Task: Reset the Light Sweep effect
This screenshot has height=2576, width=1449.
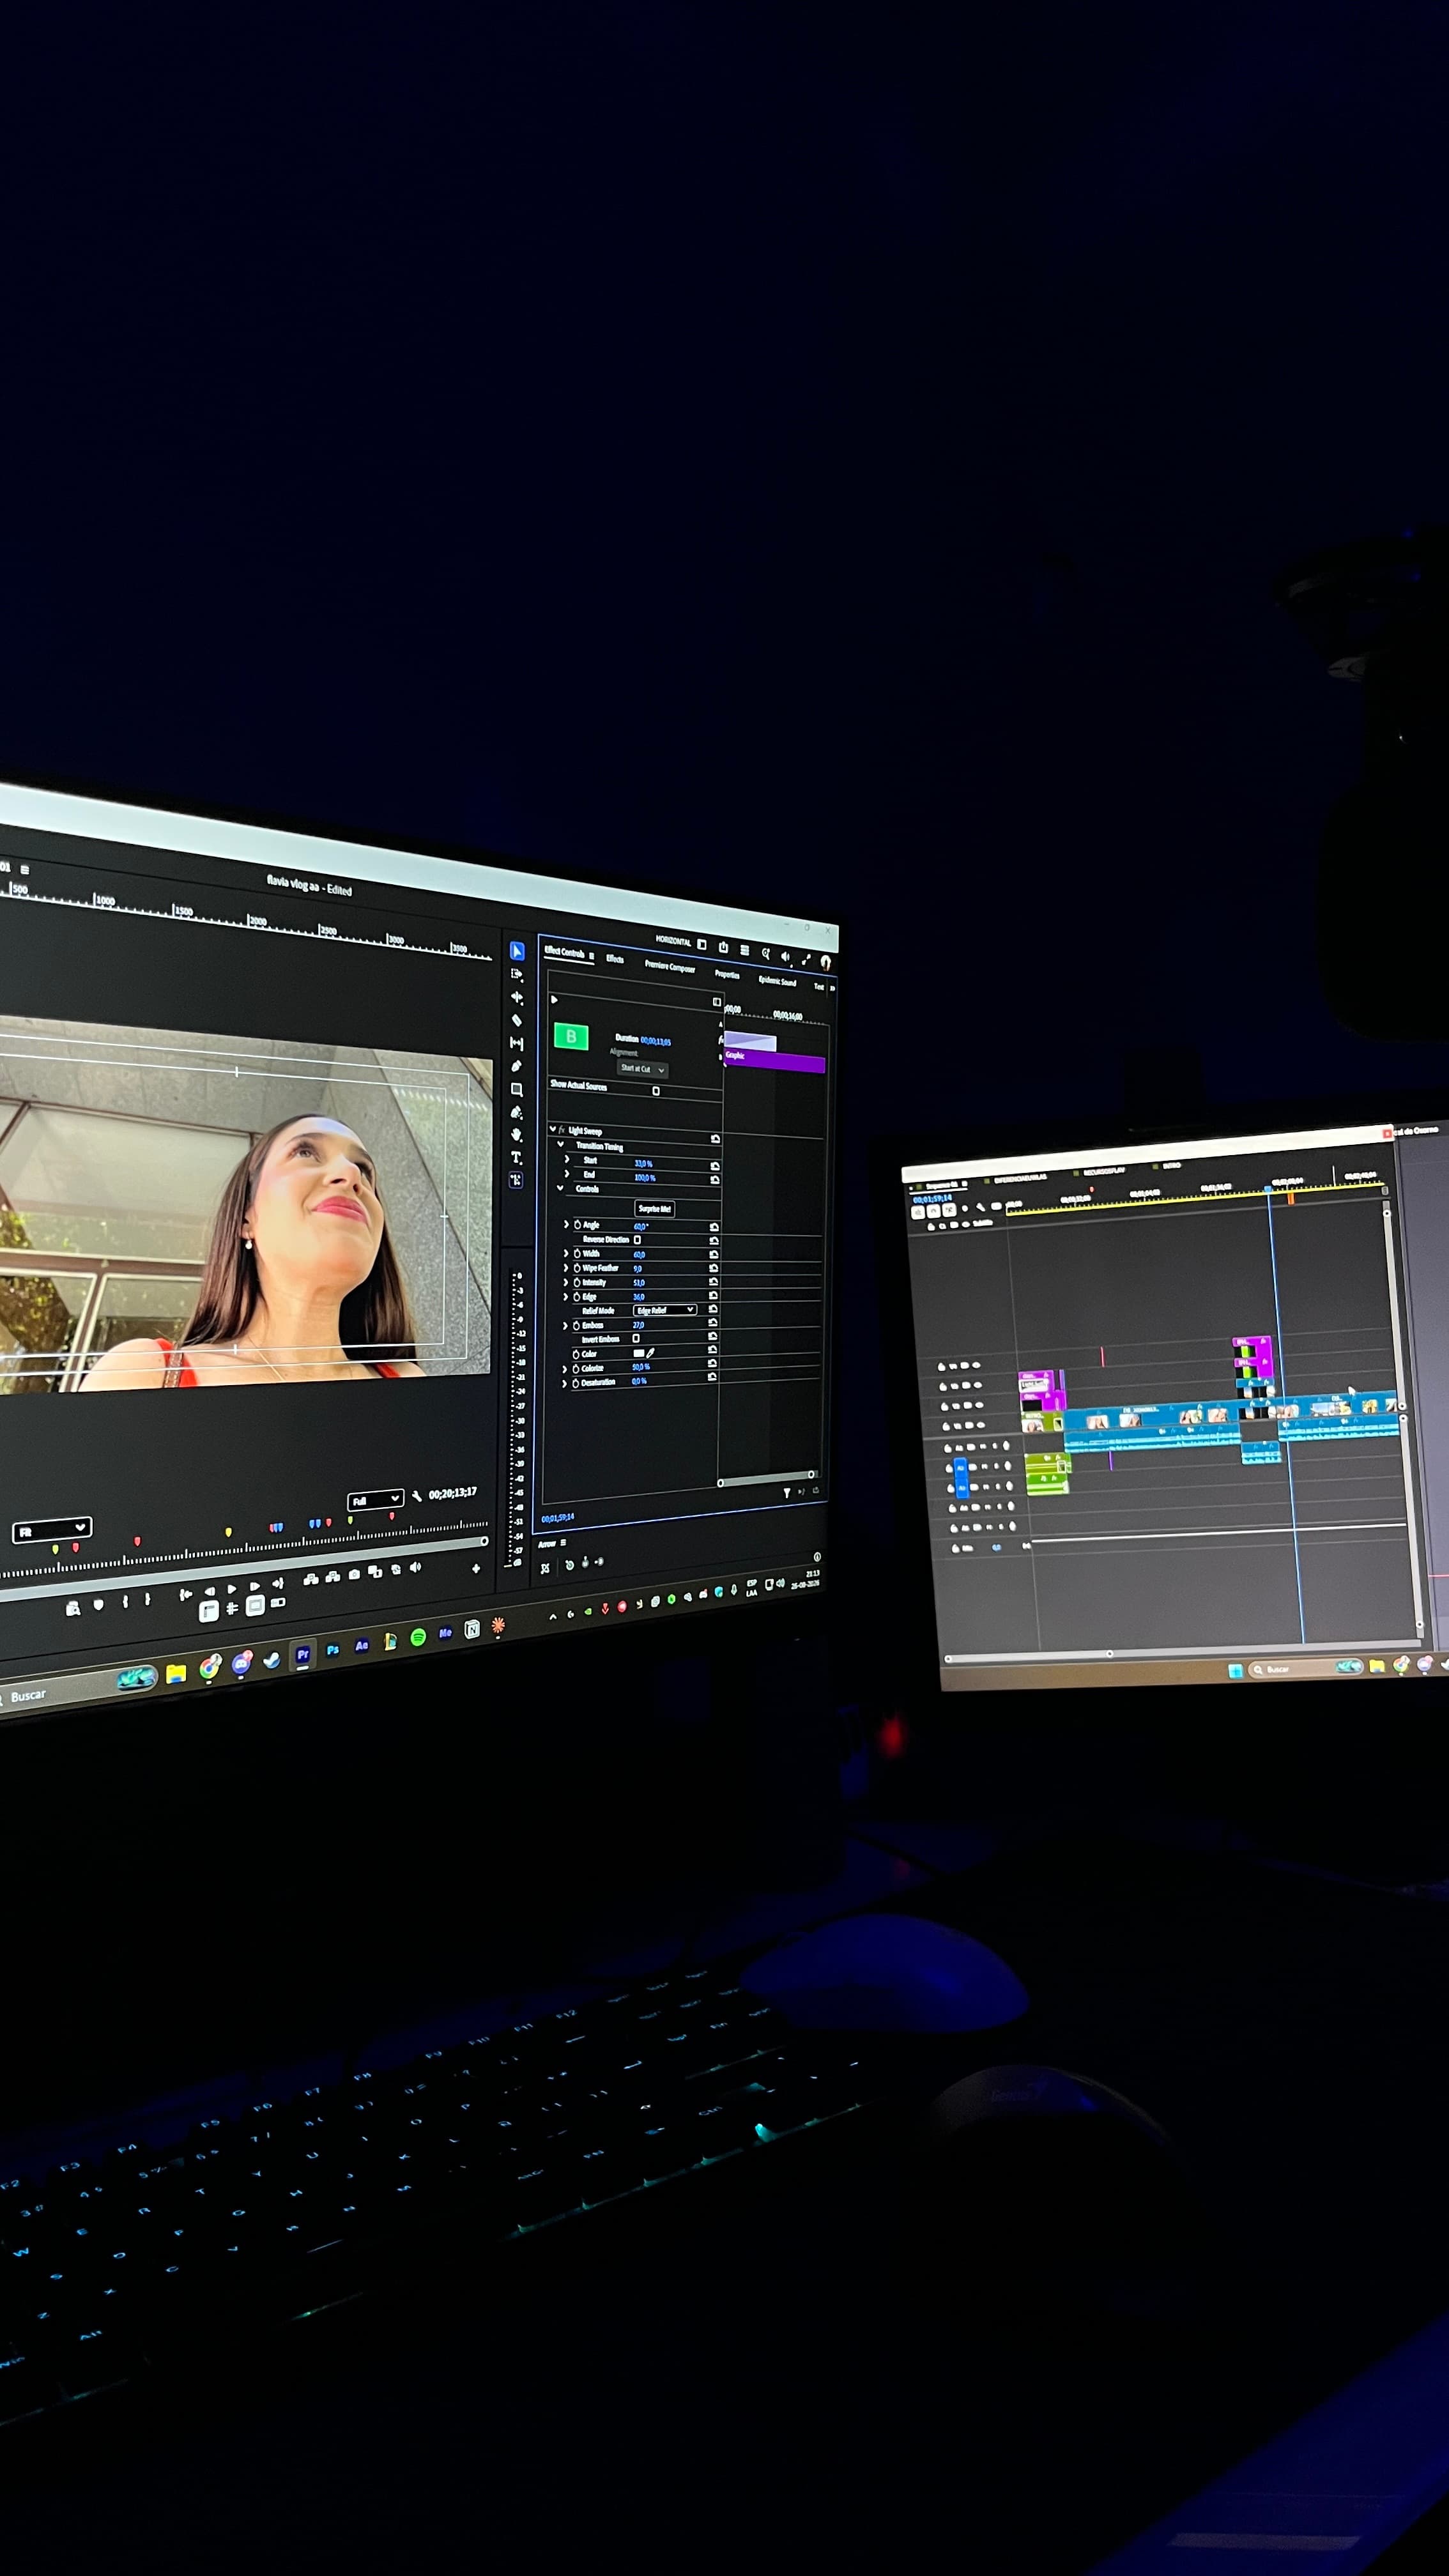Action: click(x=716, y=1139)
